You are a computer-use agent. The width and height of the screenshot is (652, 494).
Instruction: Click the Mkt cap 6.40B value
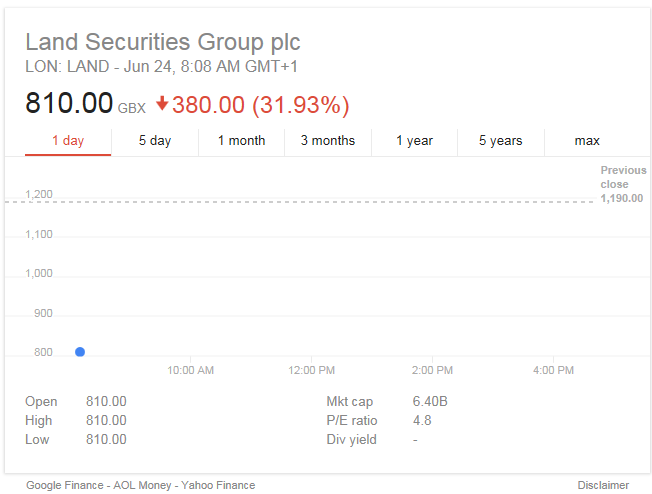tap(430, 401)
